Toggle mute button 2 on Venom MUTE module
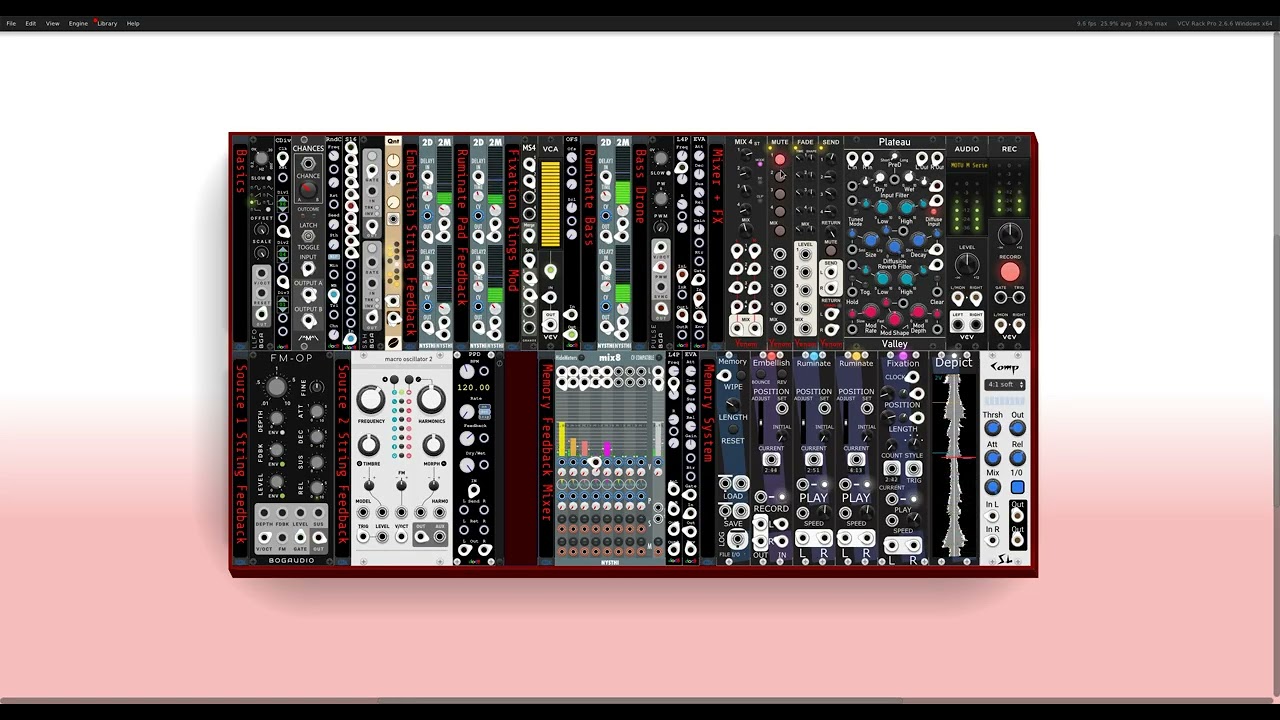The image size is (1280, 720). point(780,176)
